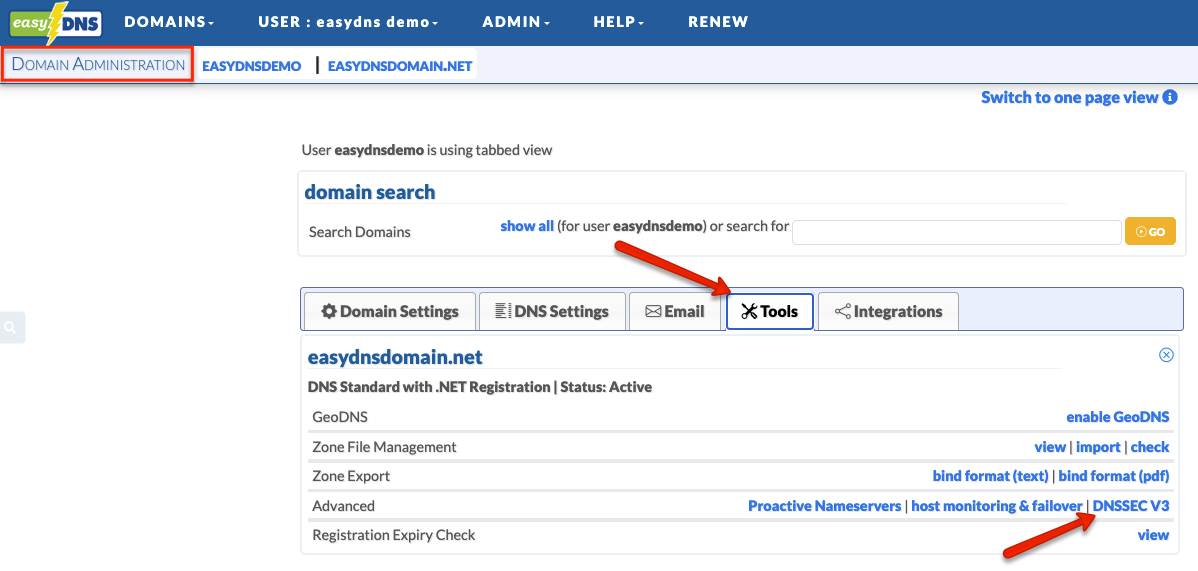Screen dimensions: 1198x571
Task: Click check for Zone File Management
Action: pyautogui.click(x=1150, y=446)
